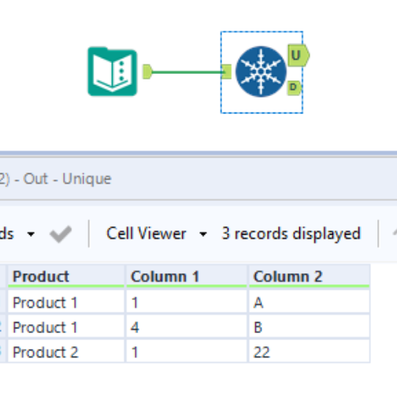The image size is (397, 400).
Task: Click the Column 1 header
Action: click(x=186, y=277)
